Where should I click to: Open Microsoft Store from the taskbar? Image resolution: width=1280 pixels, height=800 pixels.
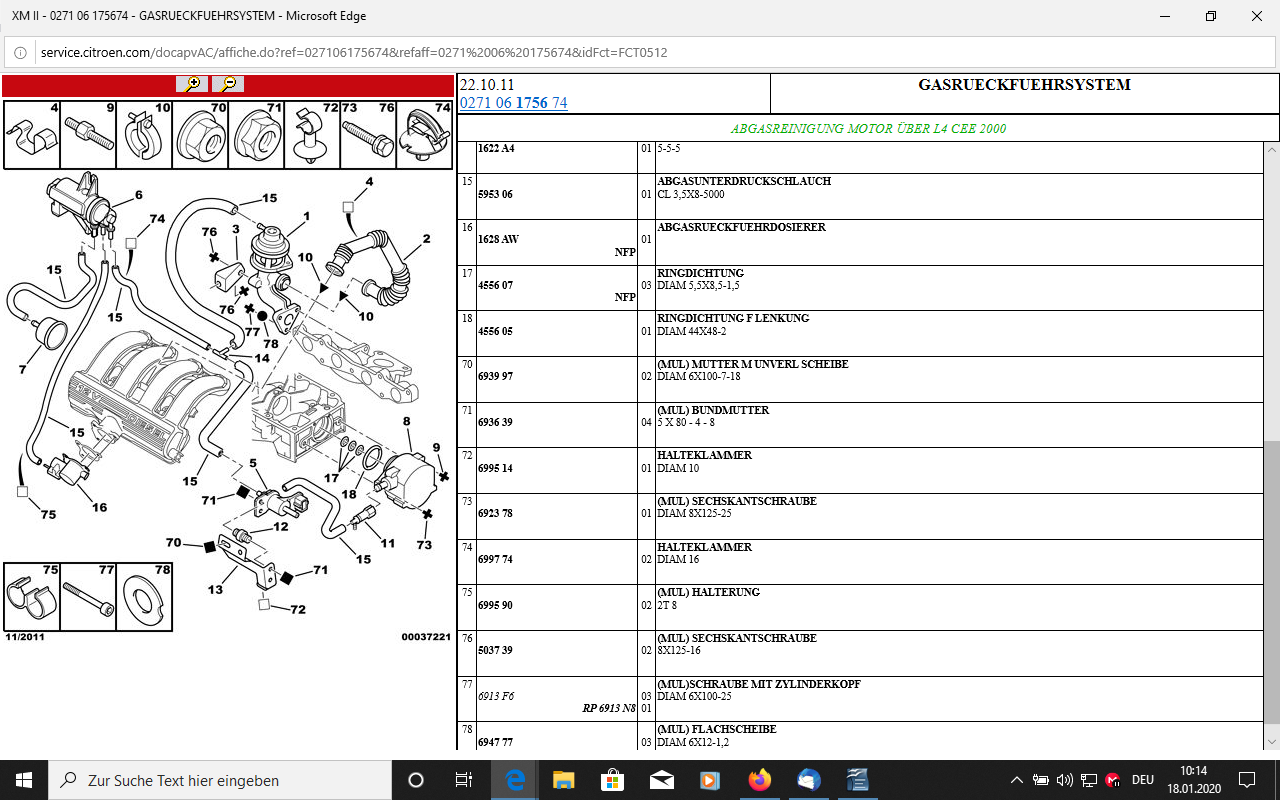tap(612, 780)
